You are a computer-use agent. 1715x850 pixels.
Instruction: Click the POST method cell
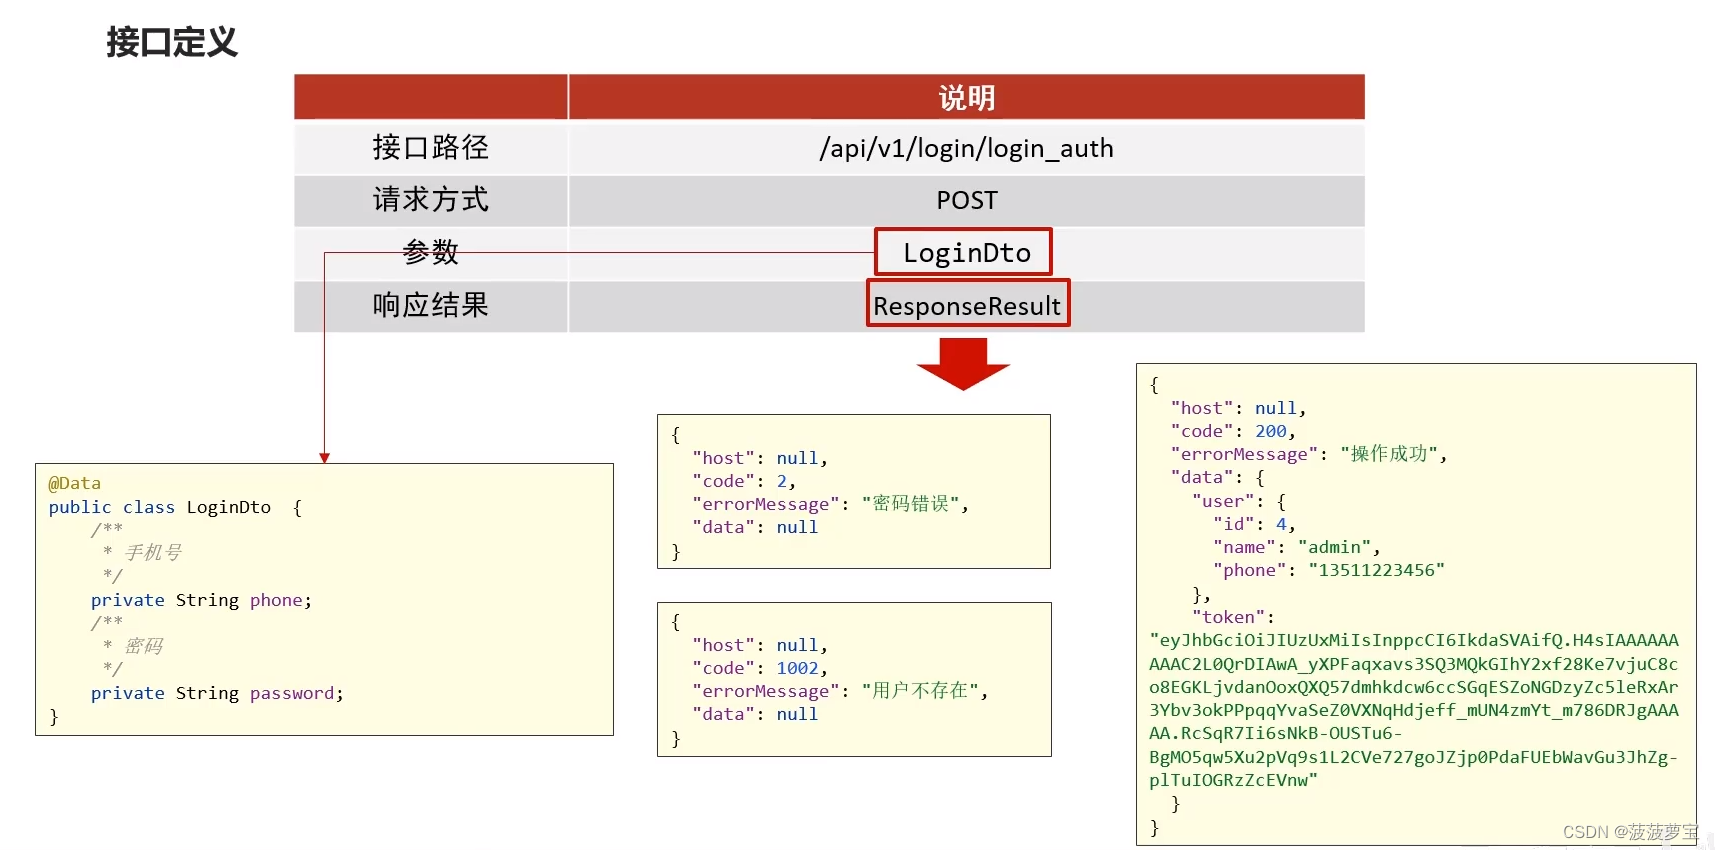pos(966,200)
